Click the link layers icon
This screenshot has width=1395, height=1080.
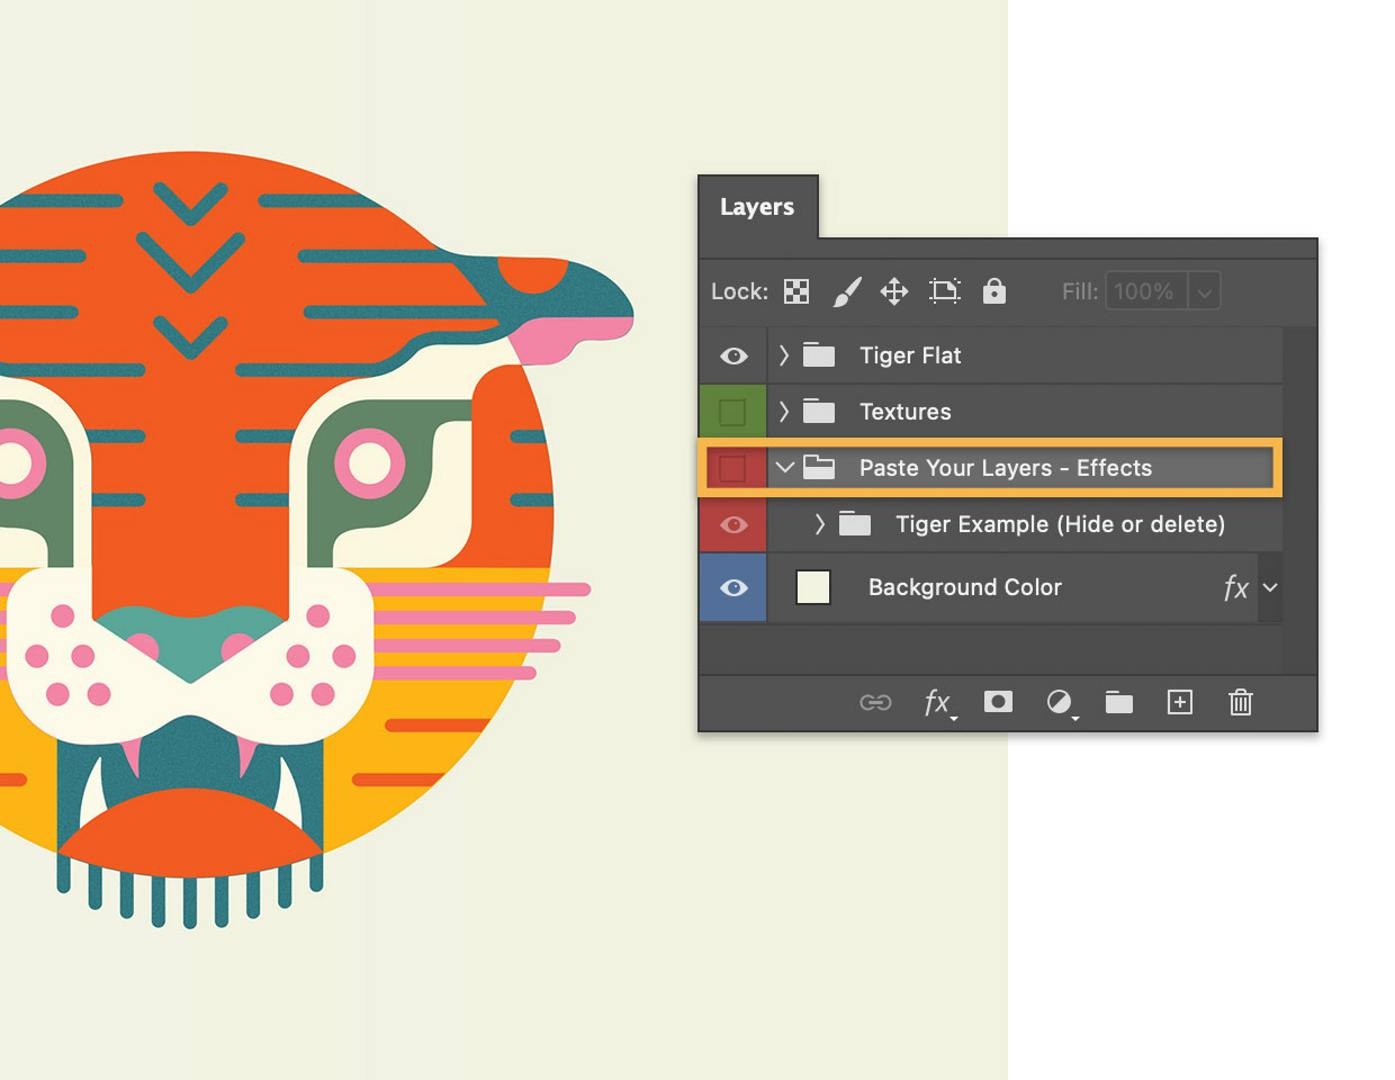[877, 703]
